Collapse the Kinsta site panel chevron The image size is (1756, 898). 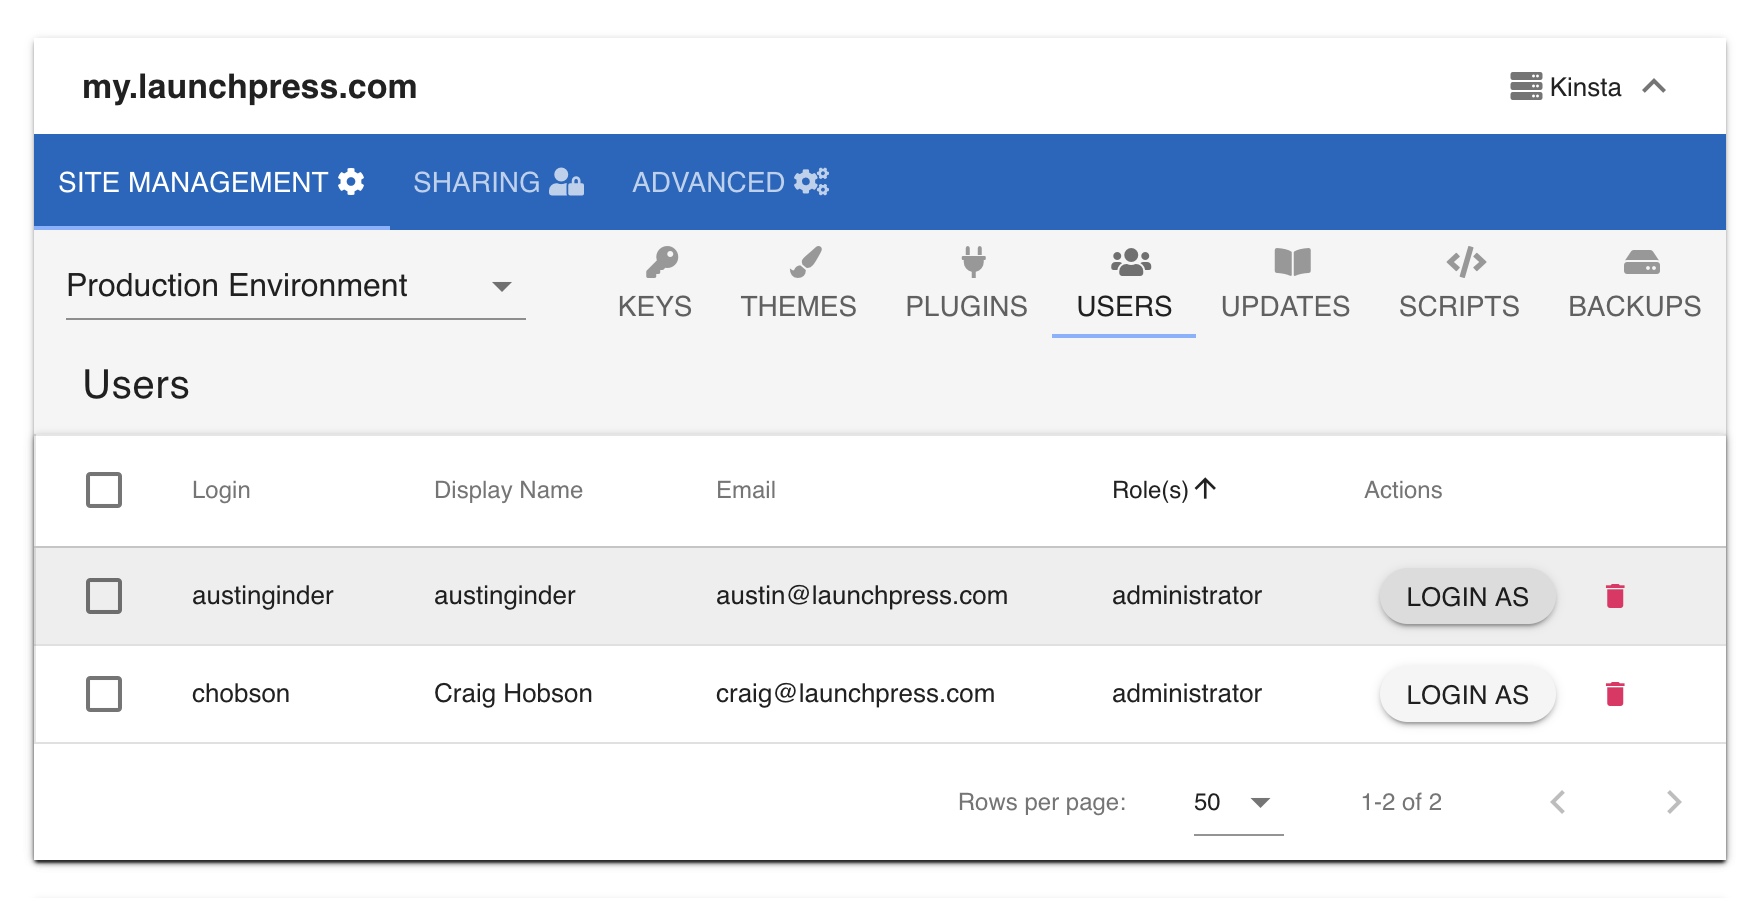pos(1654,87)
